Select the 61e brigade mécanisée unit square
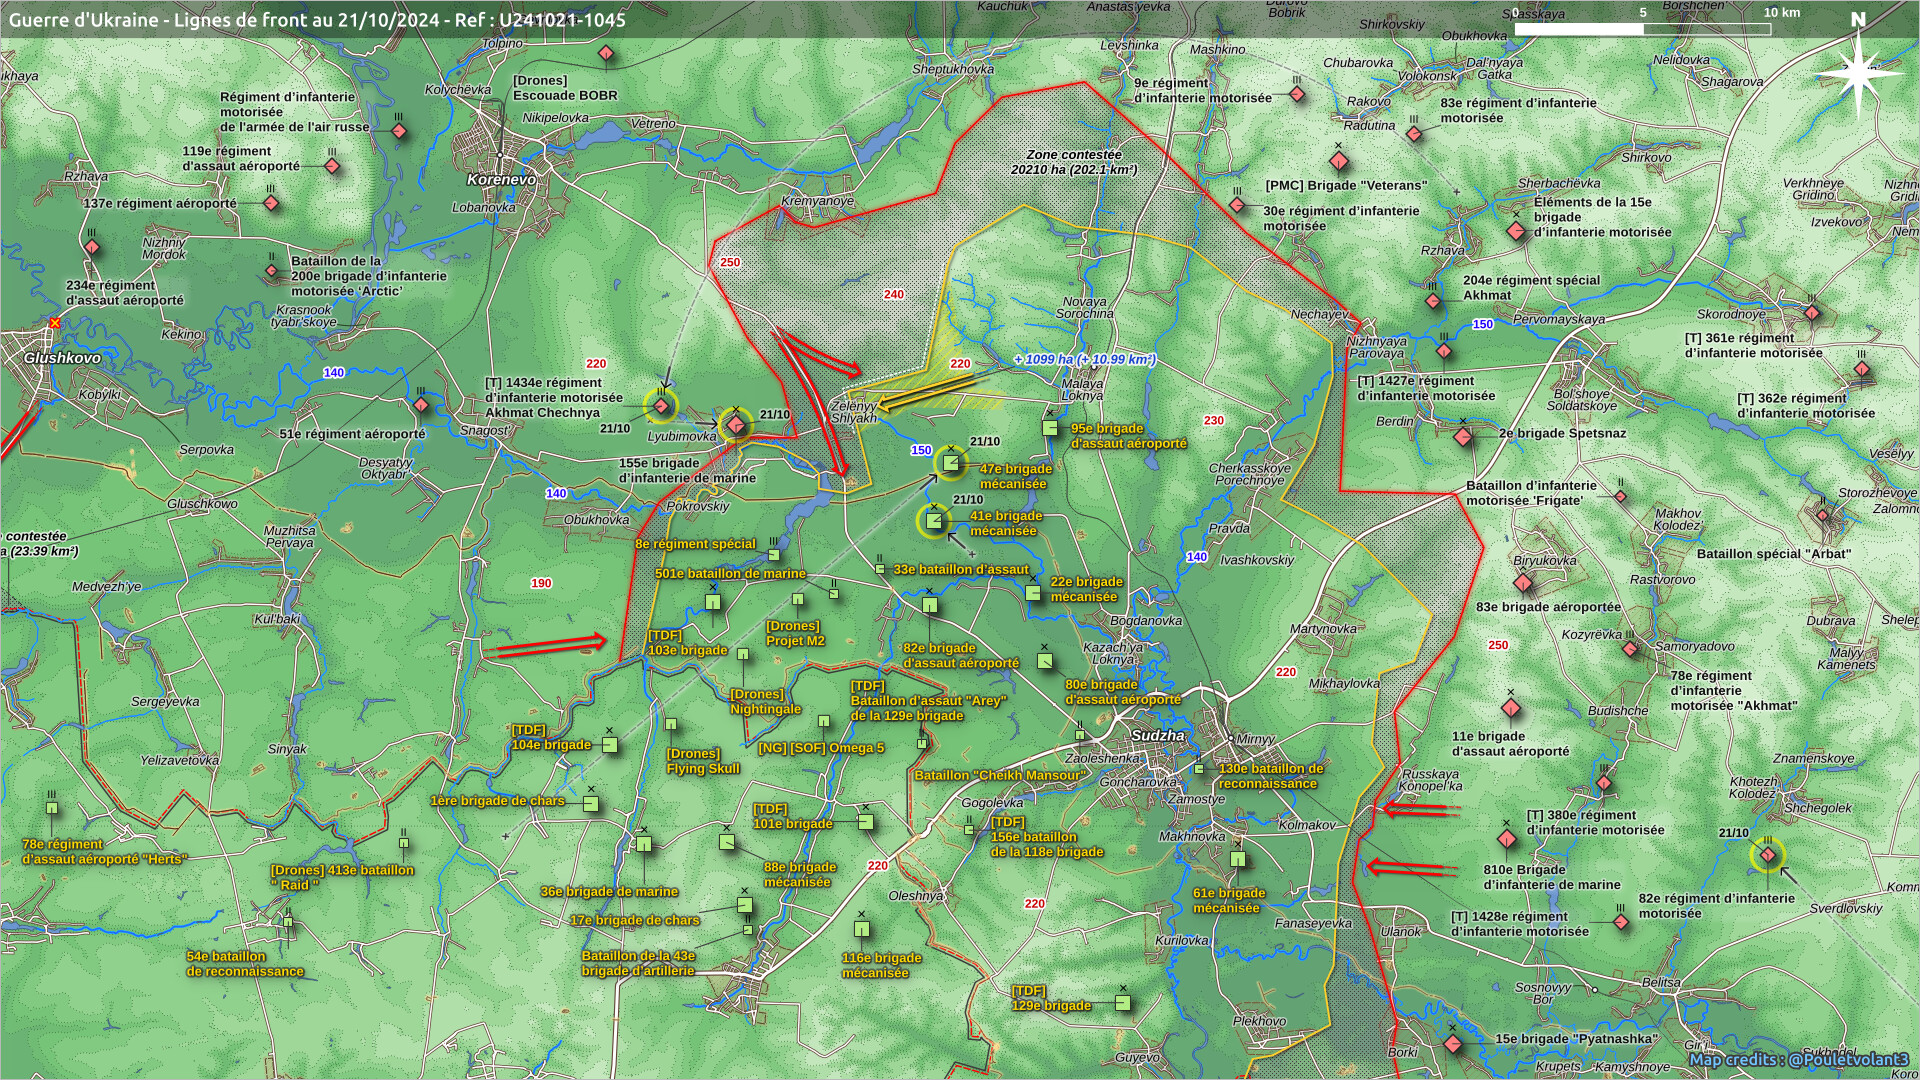Screen dimensions: 1920x1080 pos(1238,859)
